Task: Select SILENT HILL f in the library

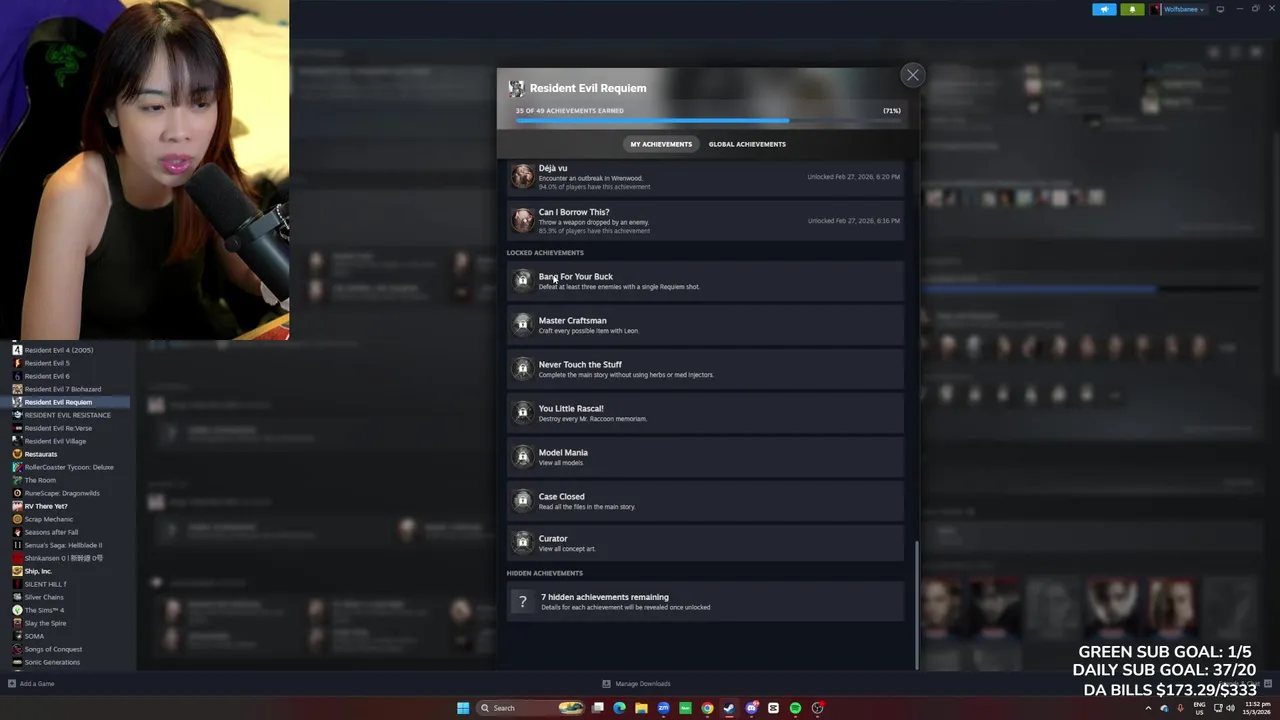Action: point(45,584)
